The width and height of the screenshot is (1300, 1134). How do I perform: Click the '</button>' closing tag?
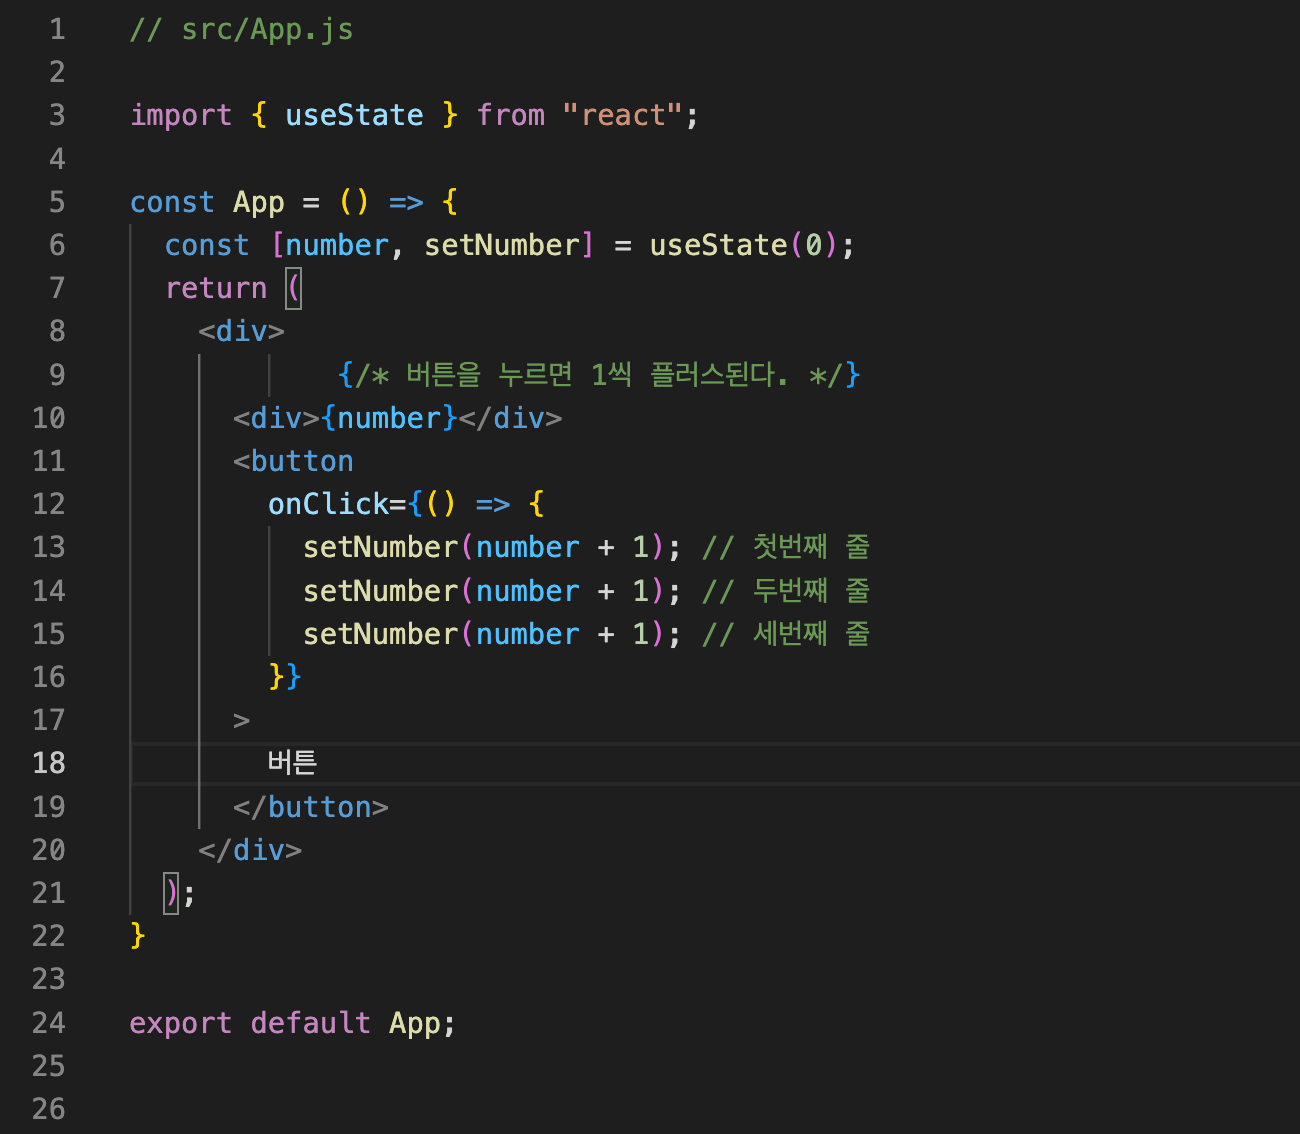311,808
